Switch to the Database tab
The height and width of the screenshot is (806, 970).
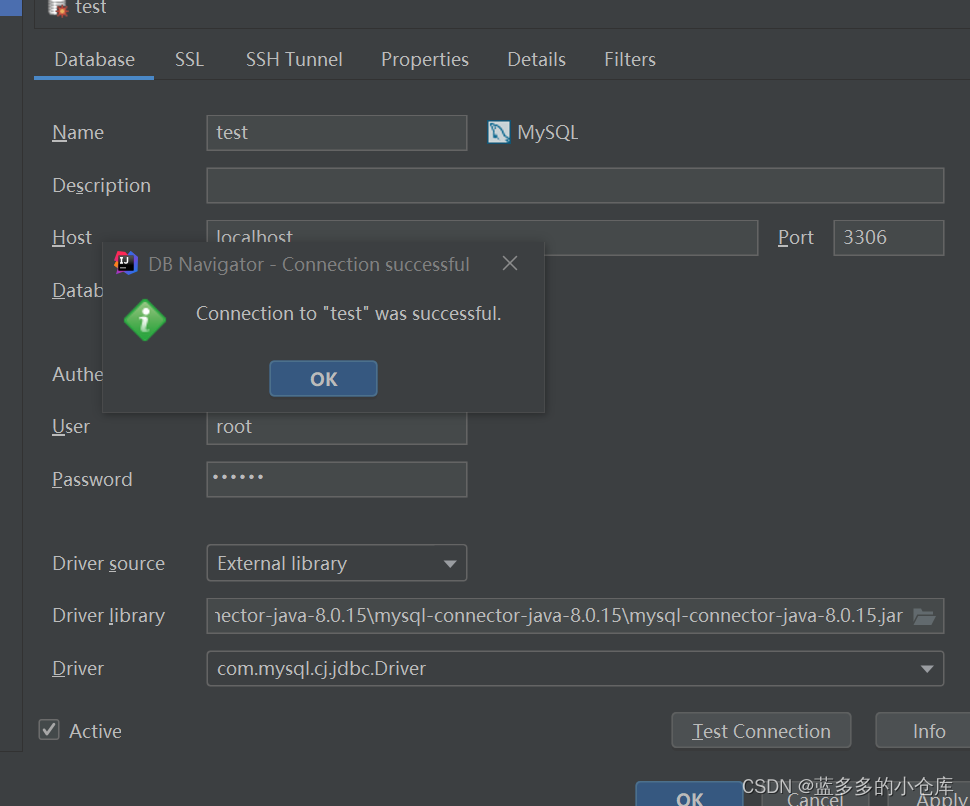click(94, 59)
